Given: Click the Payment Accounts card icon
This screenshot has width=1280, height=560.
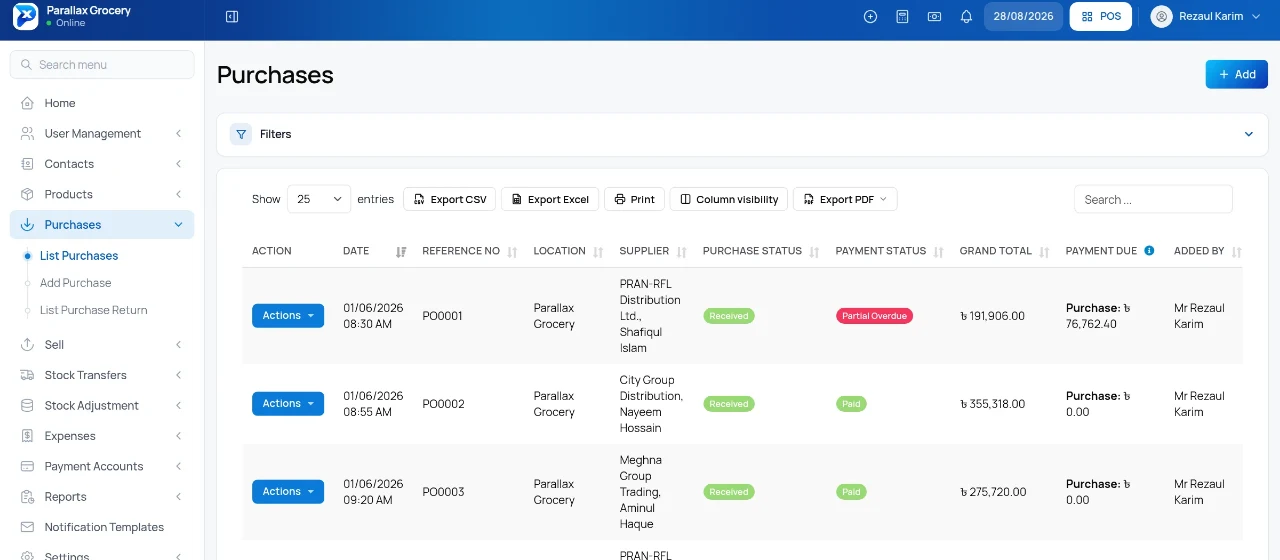Looking at the screenshot, I should coord(27,467).
